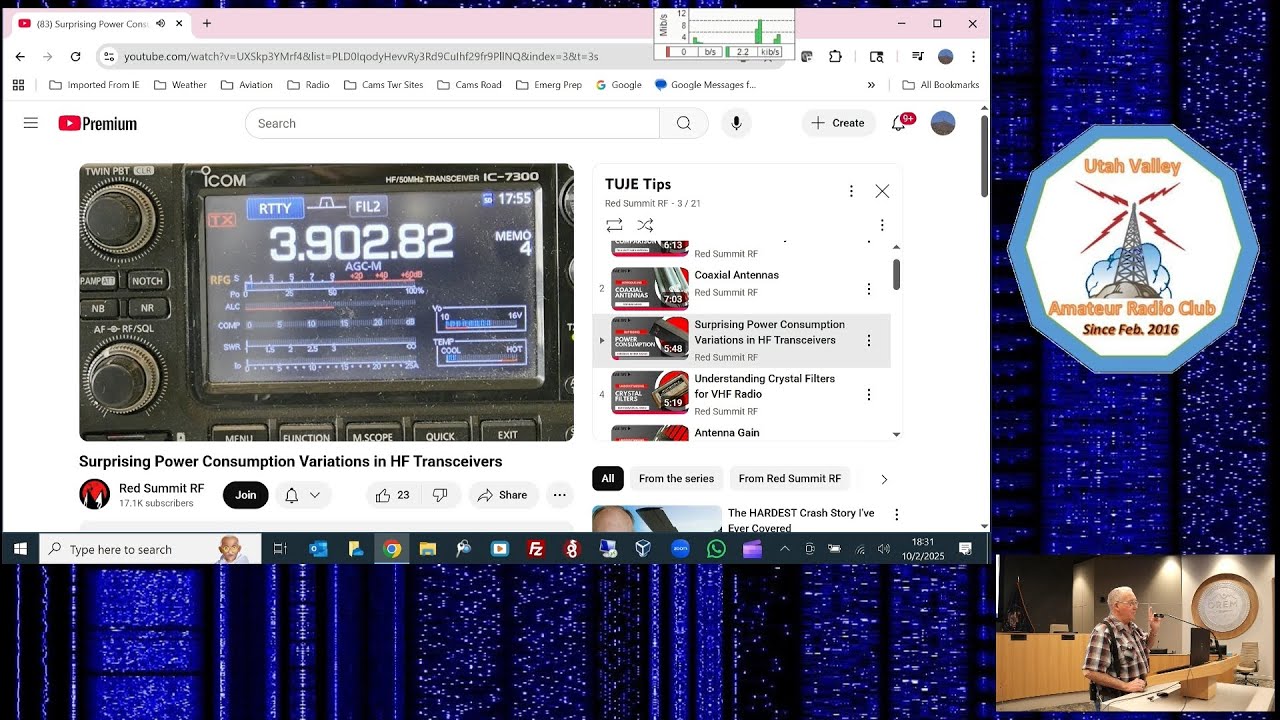The height and width of the screenshot is (720, 1280).
Task: Open YouTube notifications bell with 9+ badge
Action: [x=899, y=123]
